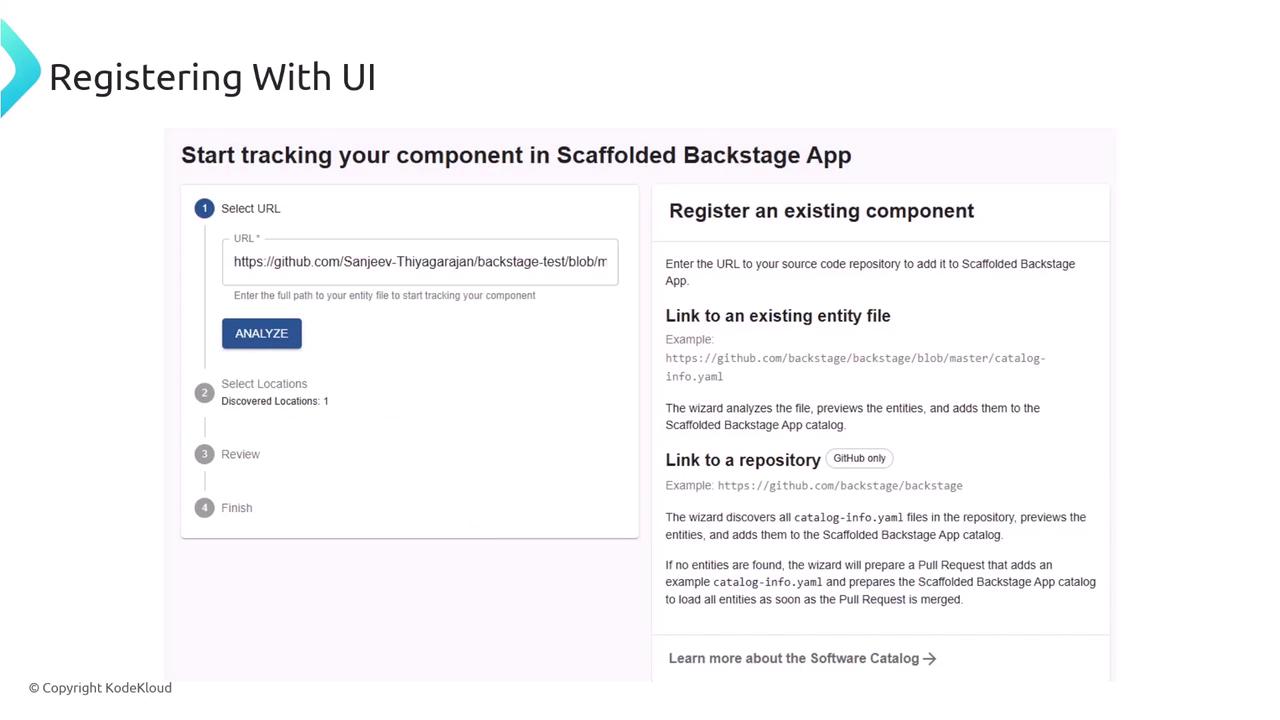Select the "Select URL" step label
This screenshot has height=720, width=1280.
tap(251, 209)
